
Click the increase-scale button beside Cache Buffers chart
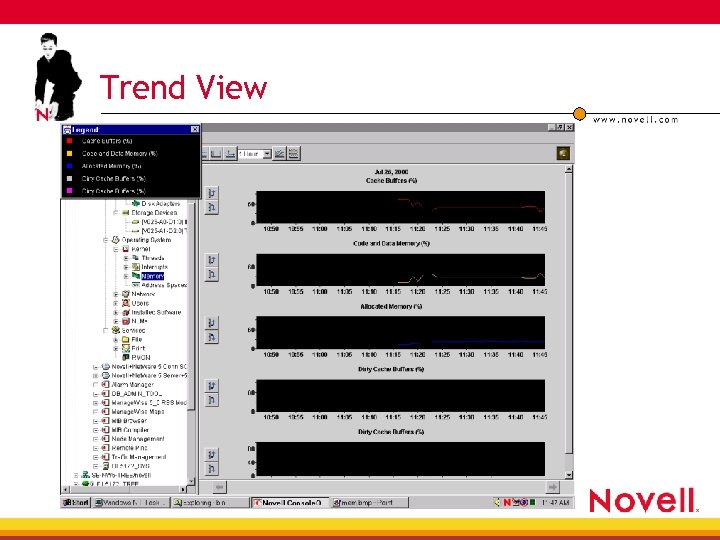tap(211, 193)
